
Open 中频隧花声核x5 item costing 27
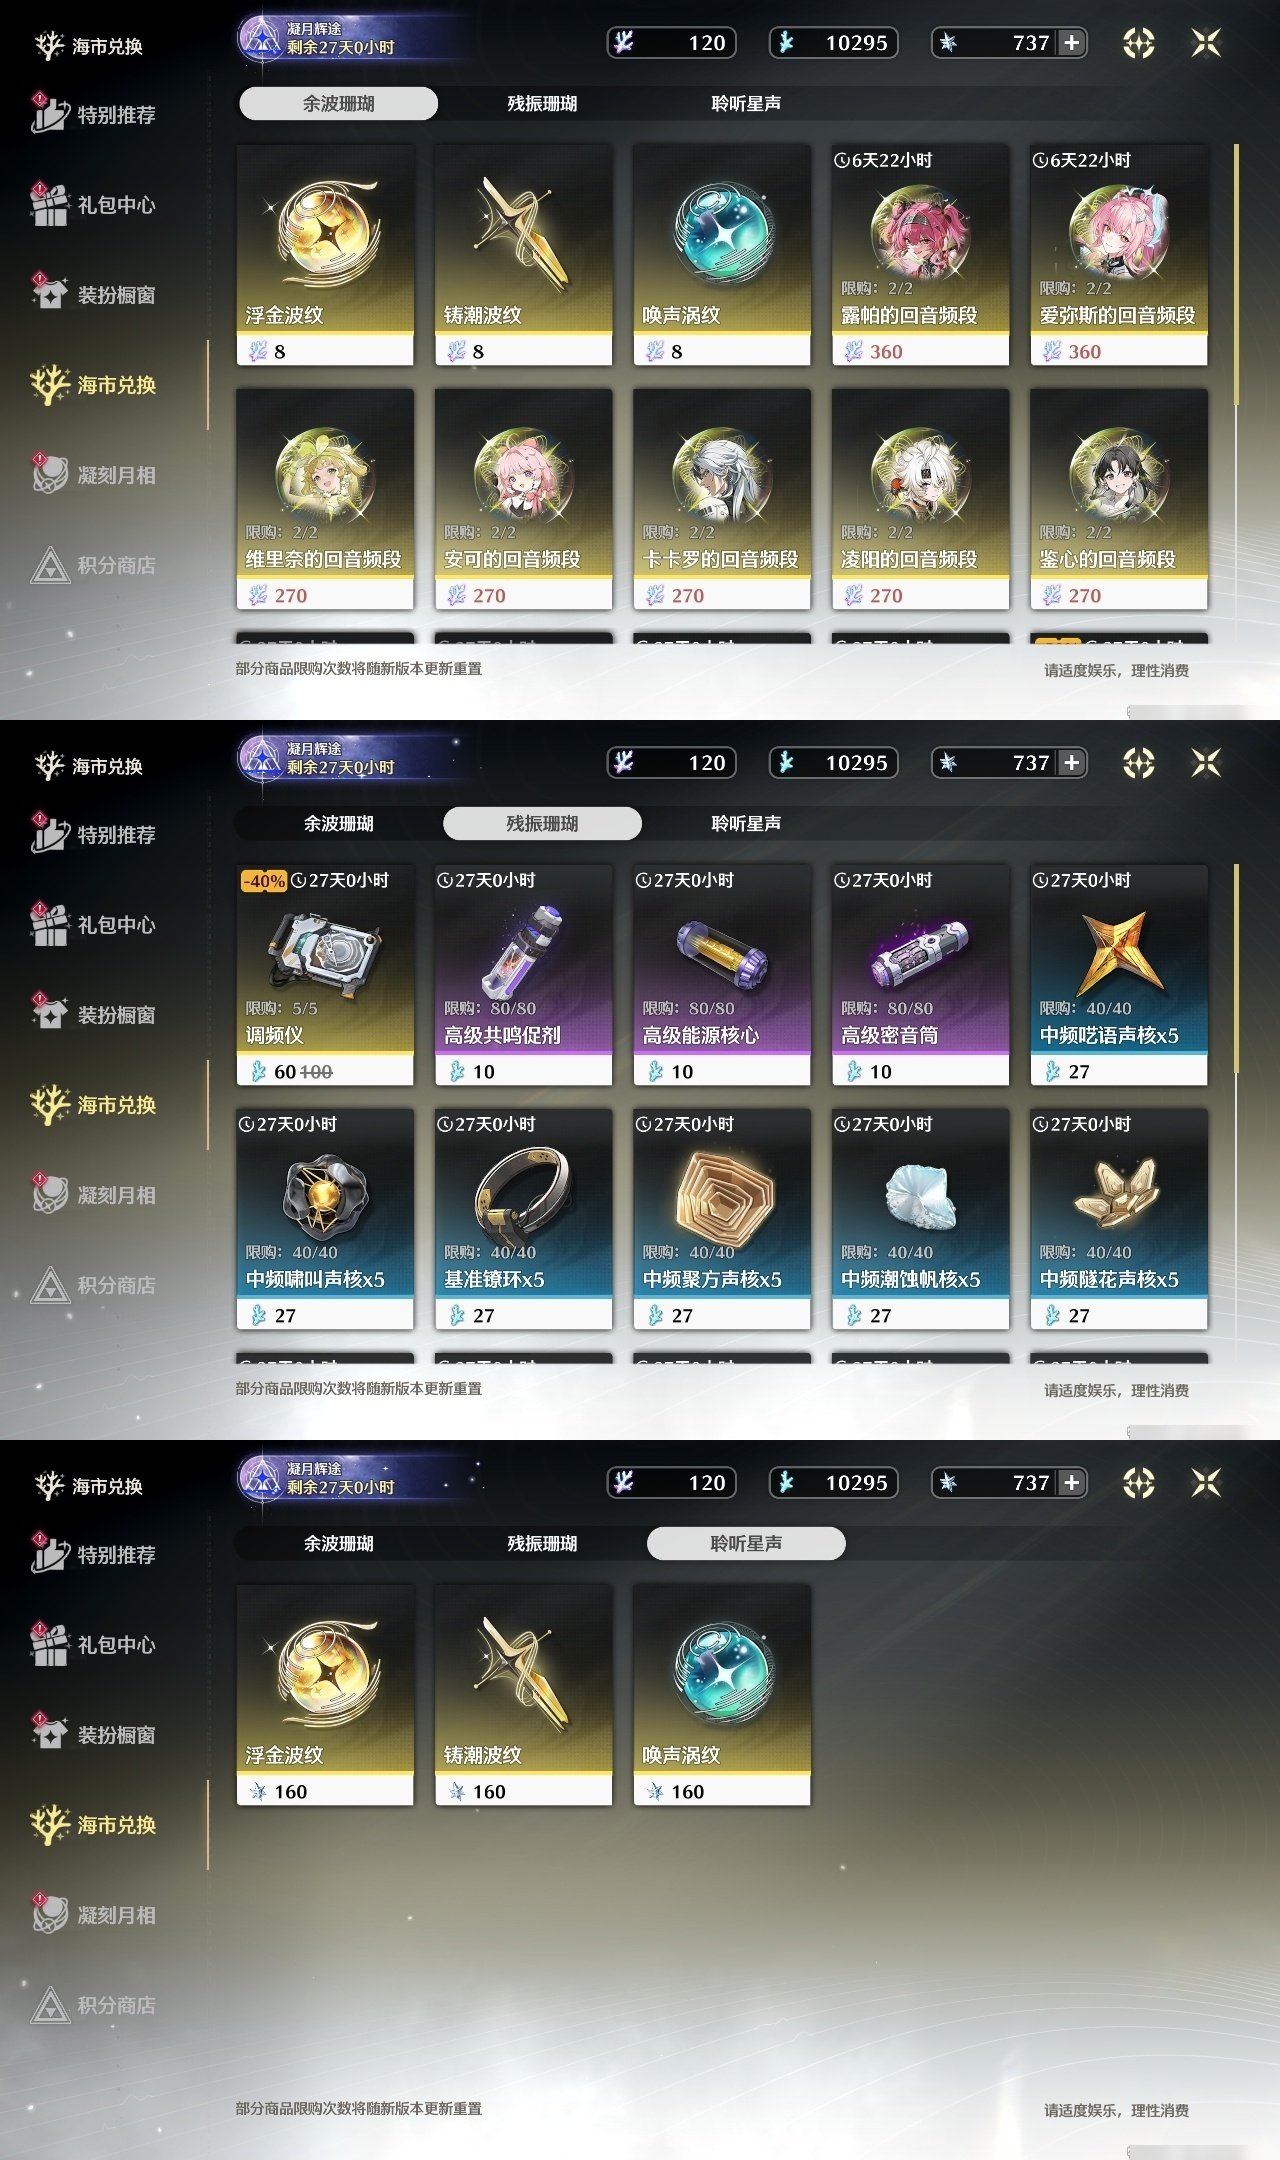coord(1119,1219)
